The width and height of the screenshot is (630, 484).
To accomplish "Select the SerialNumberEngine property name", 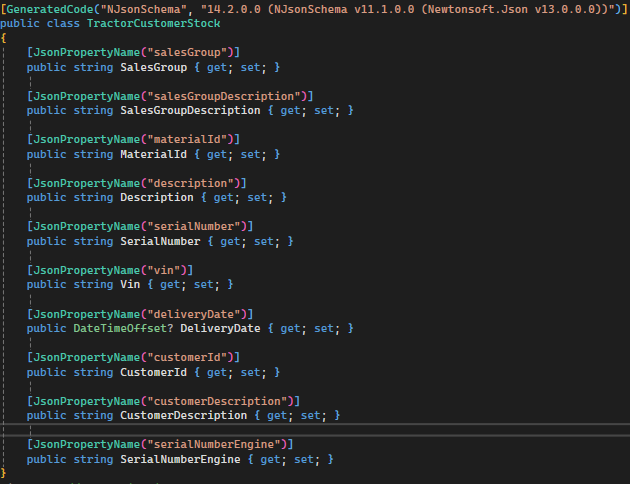I will click(x=180, y=459).
